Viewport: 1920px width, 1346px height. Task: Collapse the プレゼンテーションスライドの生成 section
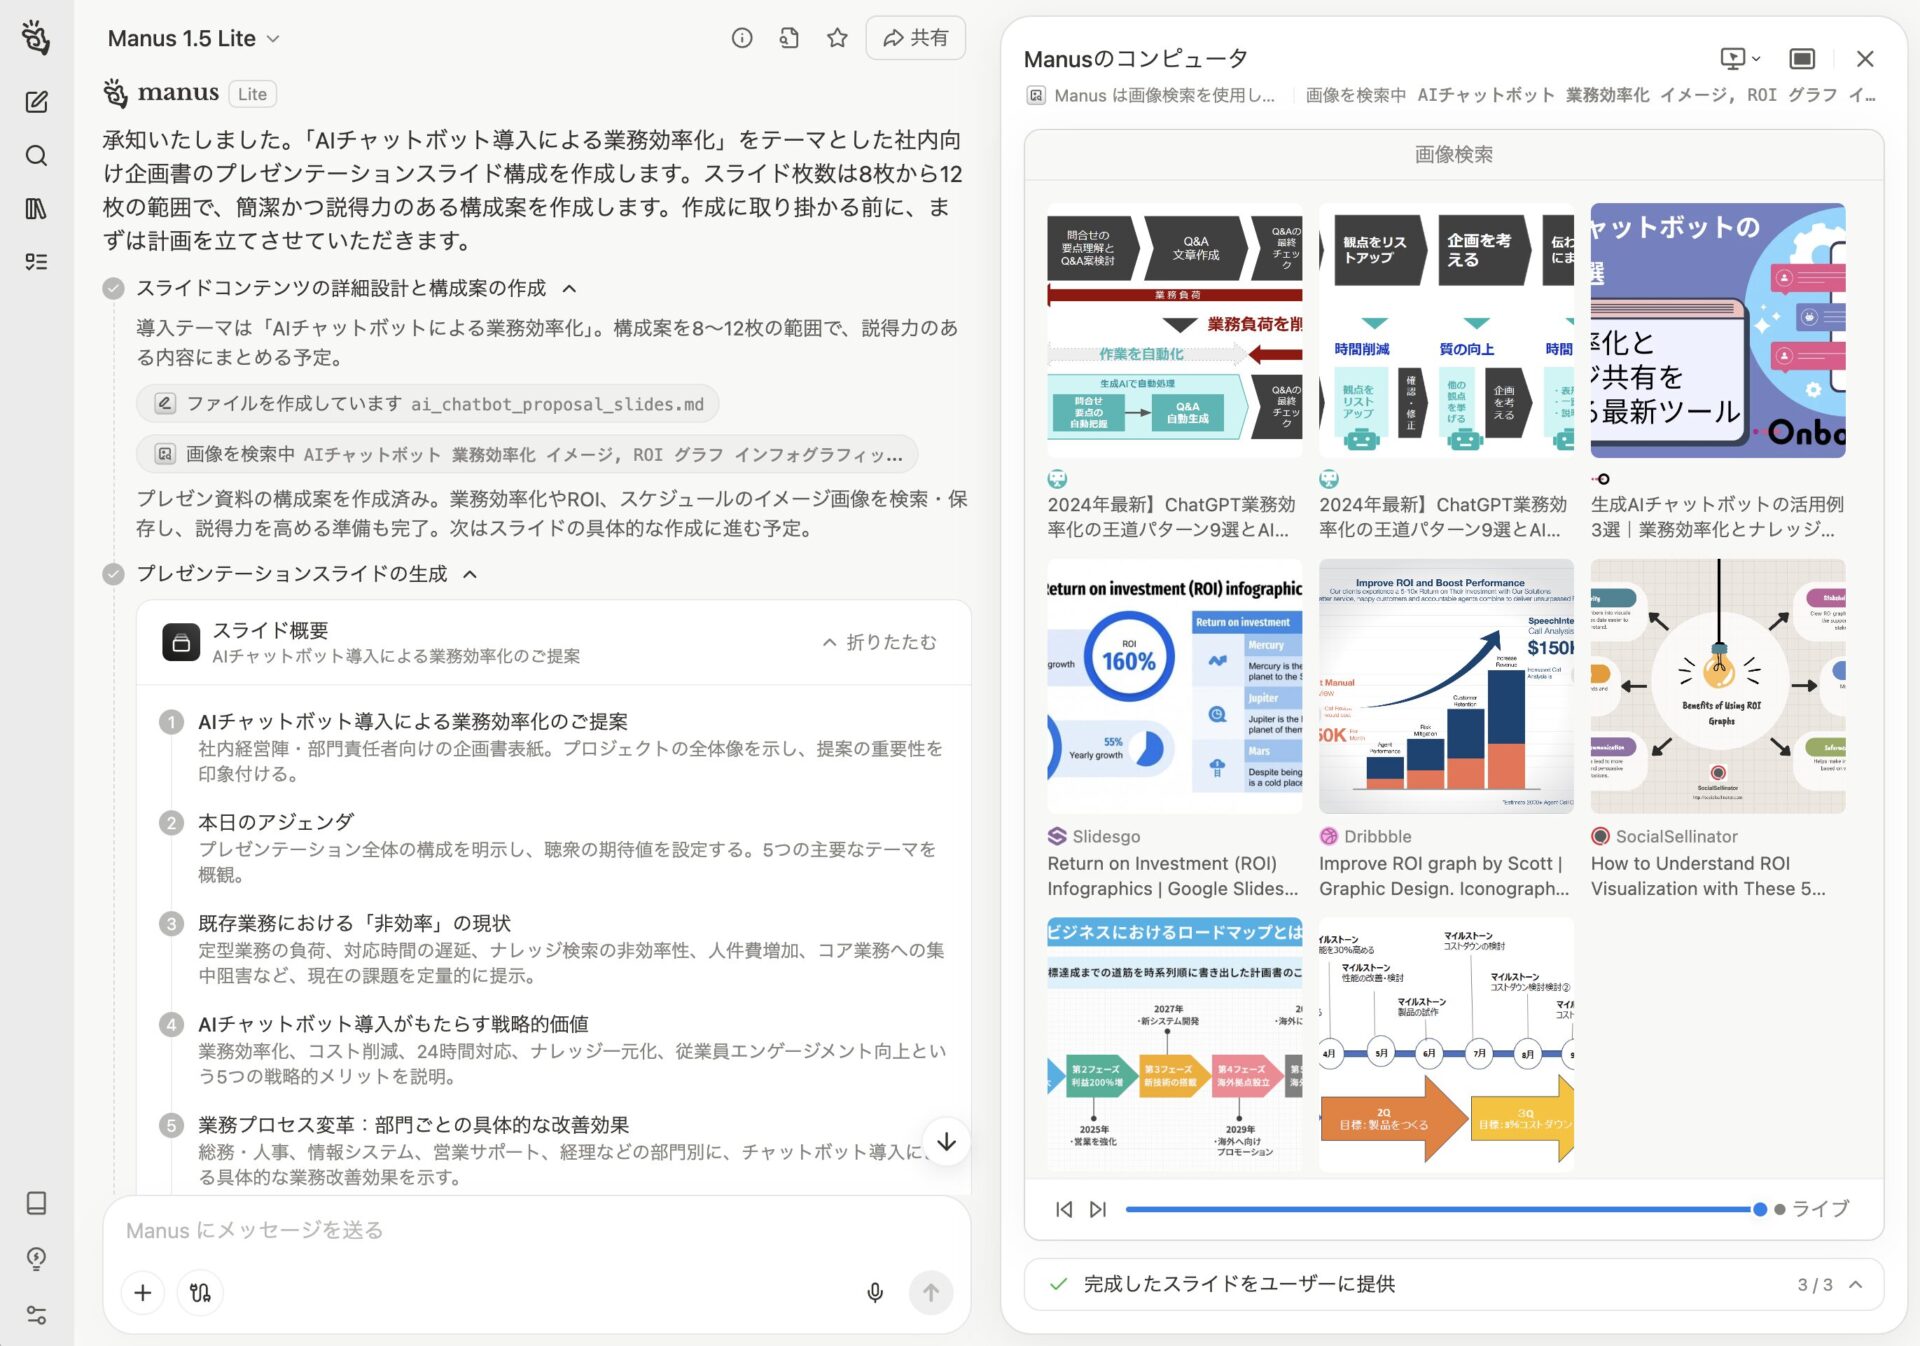(469, 573)
